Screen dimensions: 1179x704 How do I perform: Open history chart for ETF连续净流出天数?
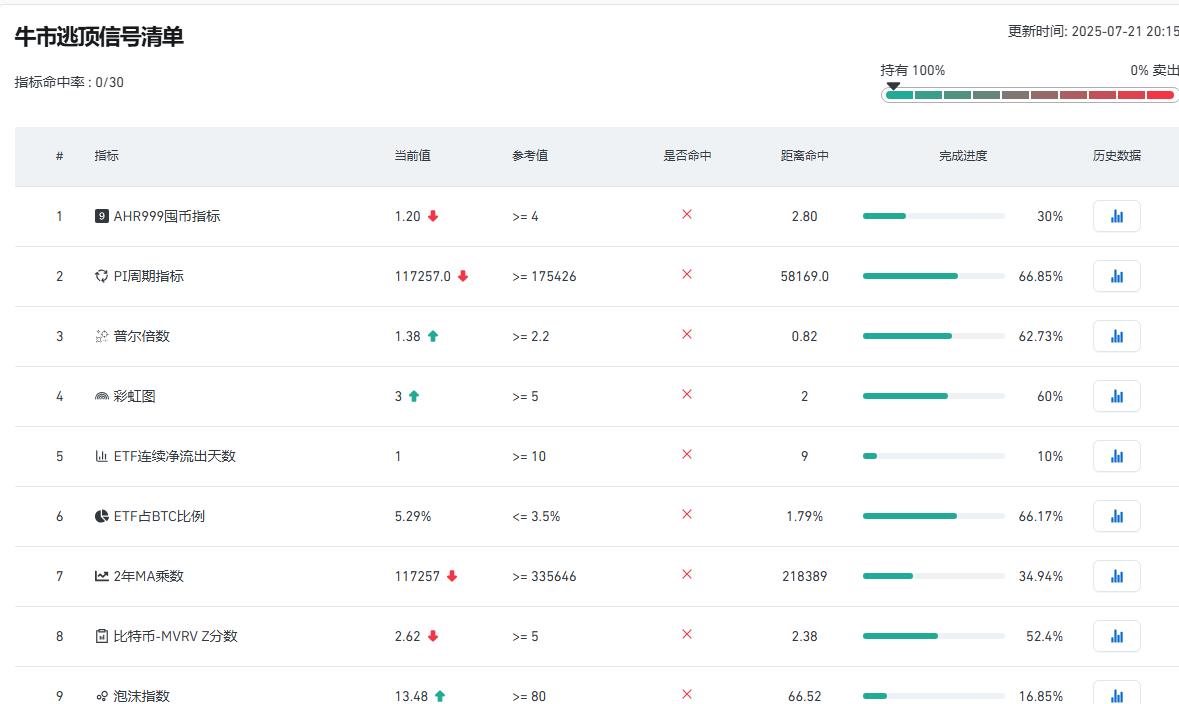pyautogui.click(x=1116, y=456)
